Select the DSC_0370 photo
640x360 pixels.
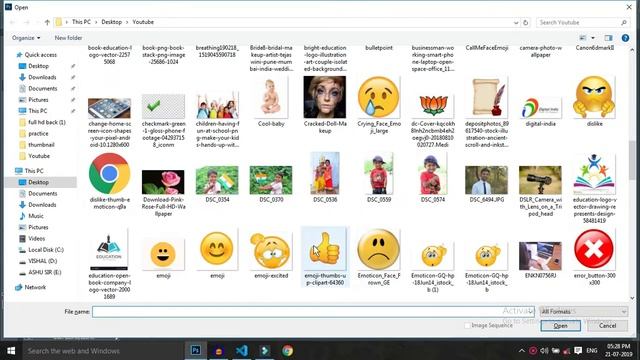pos(271,184)
